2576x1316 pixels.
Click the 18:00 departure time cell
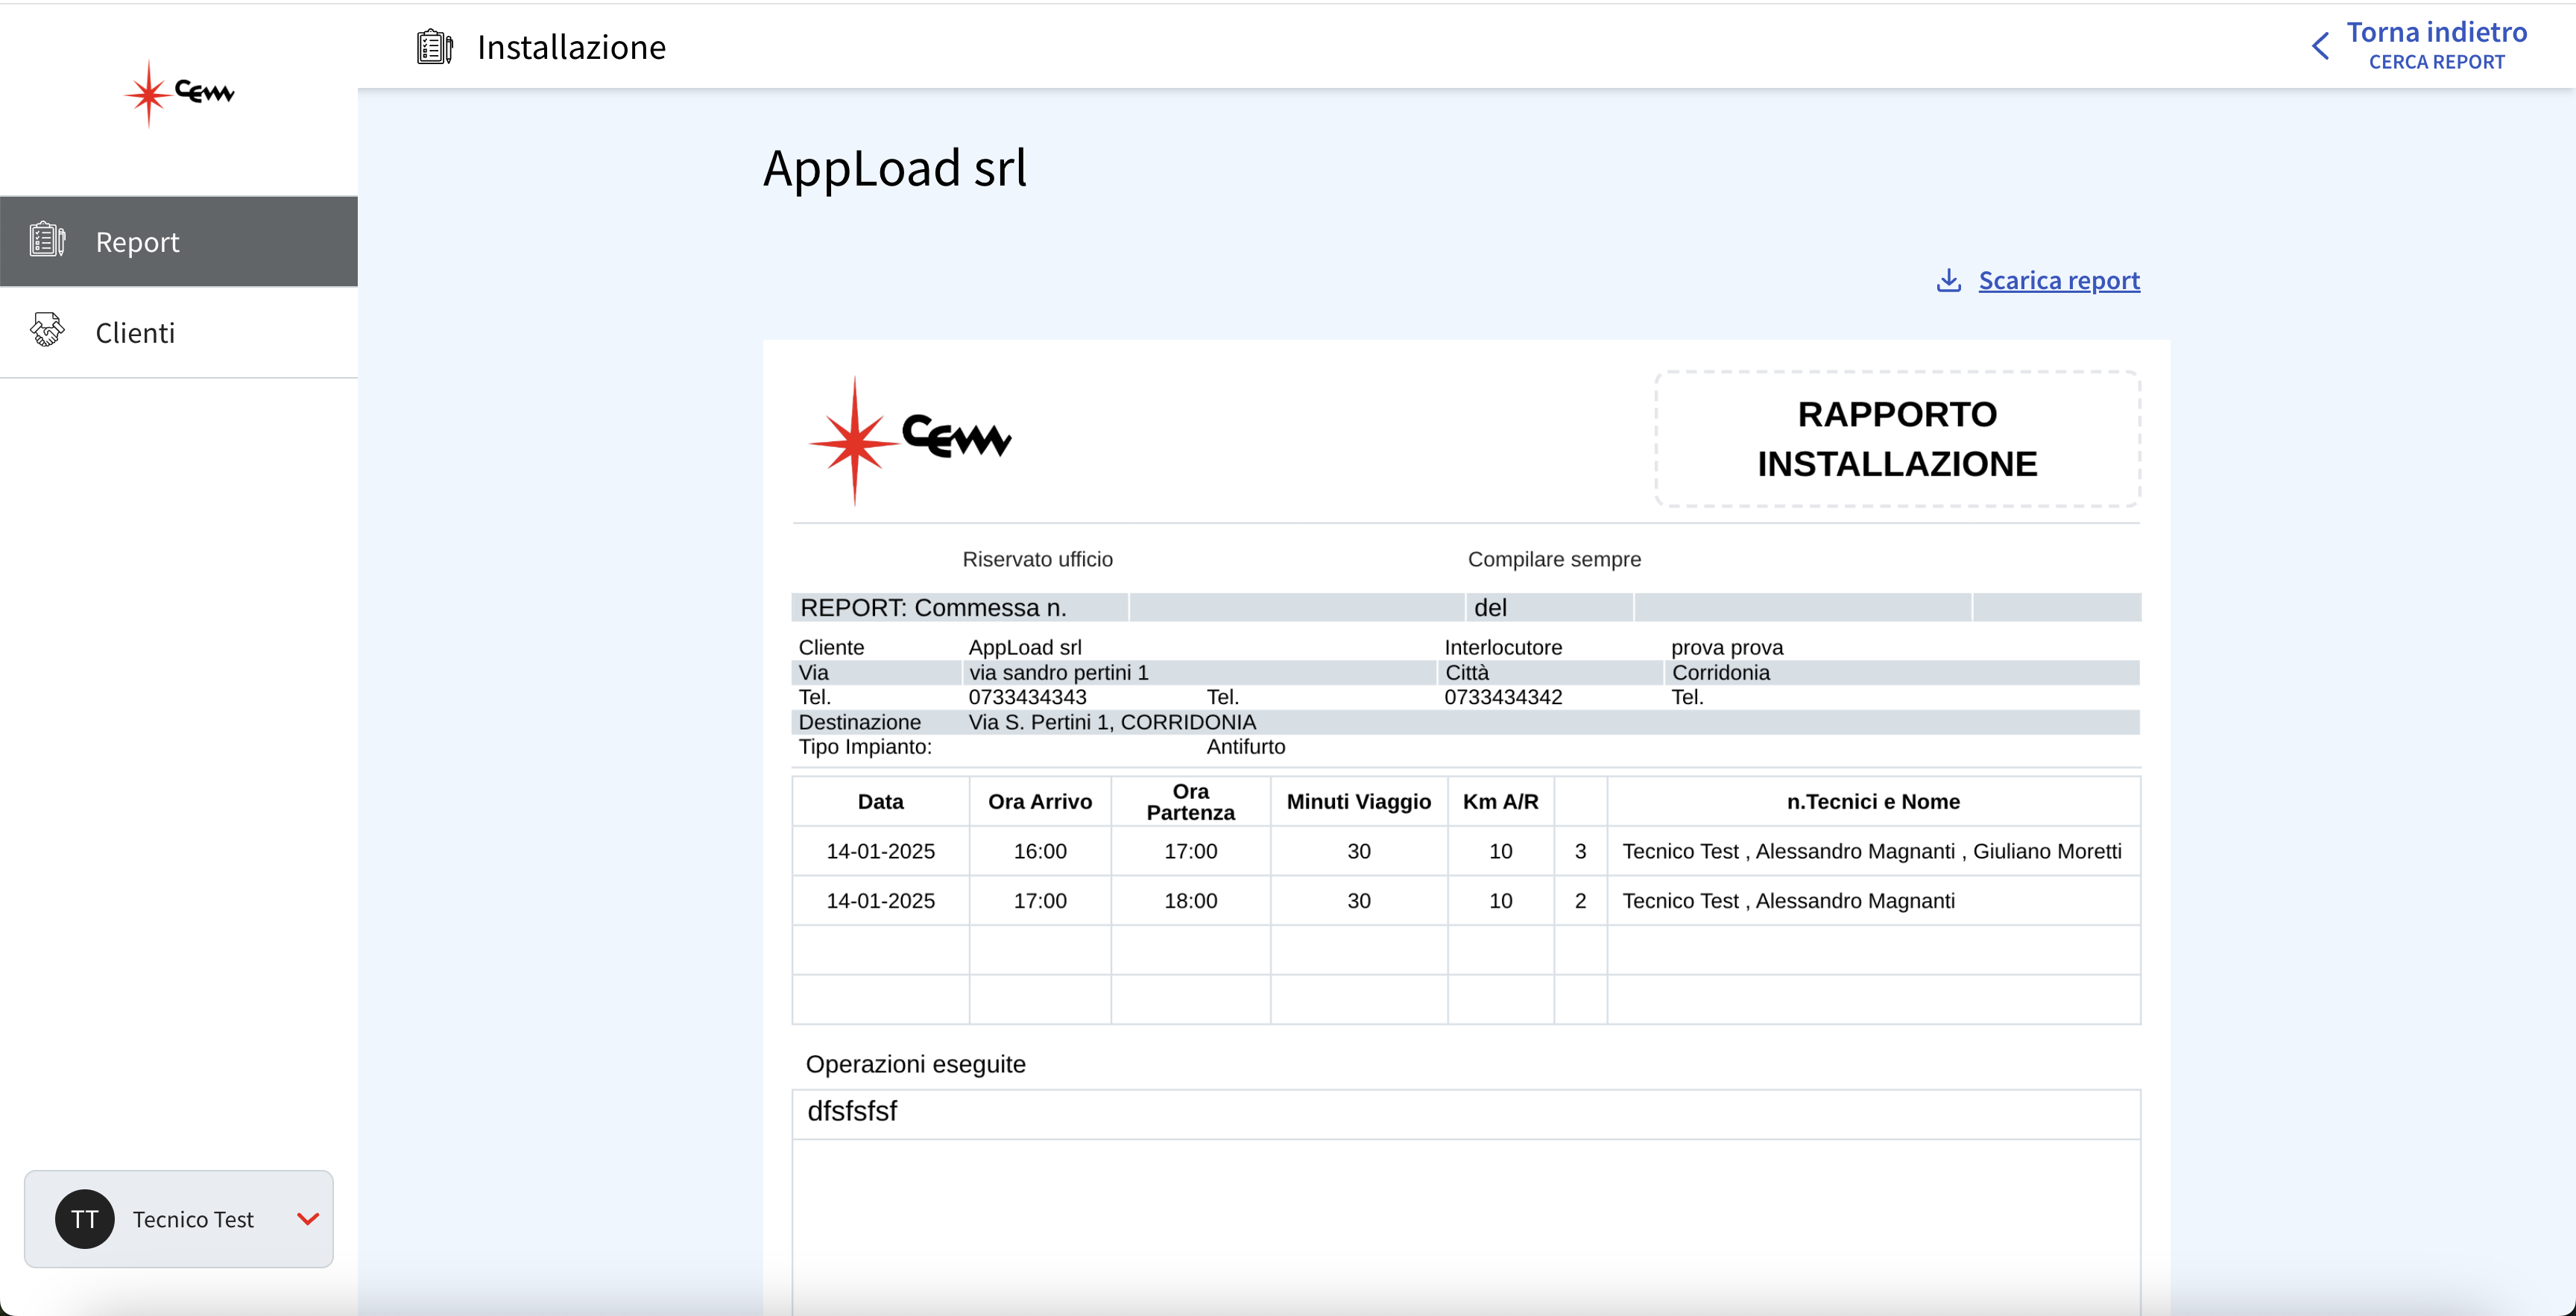coord(1190,900)
